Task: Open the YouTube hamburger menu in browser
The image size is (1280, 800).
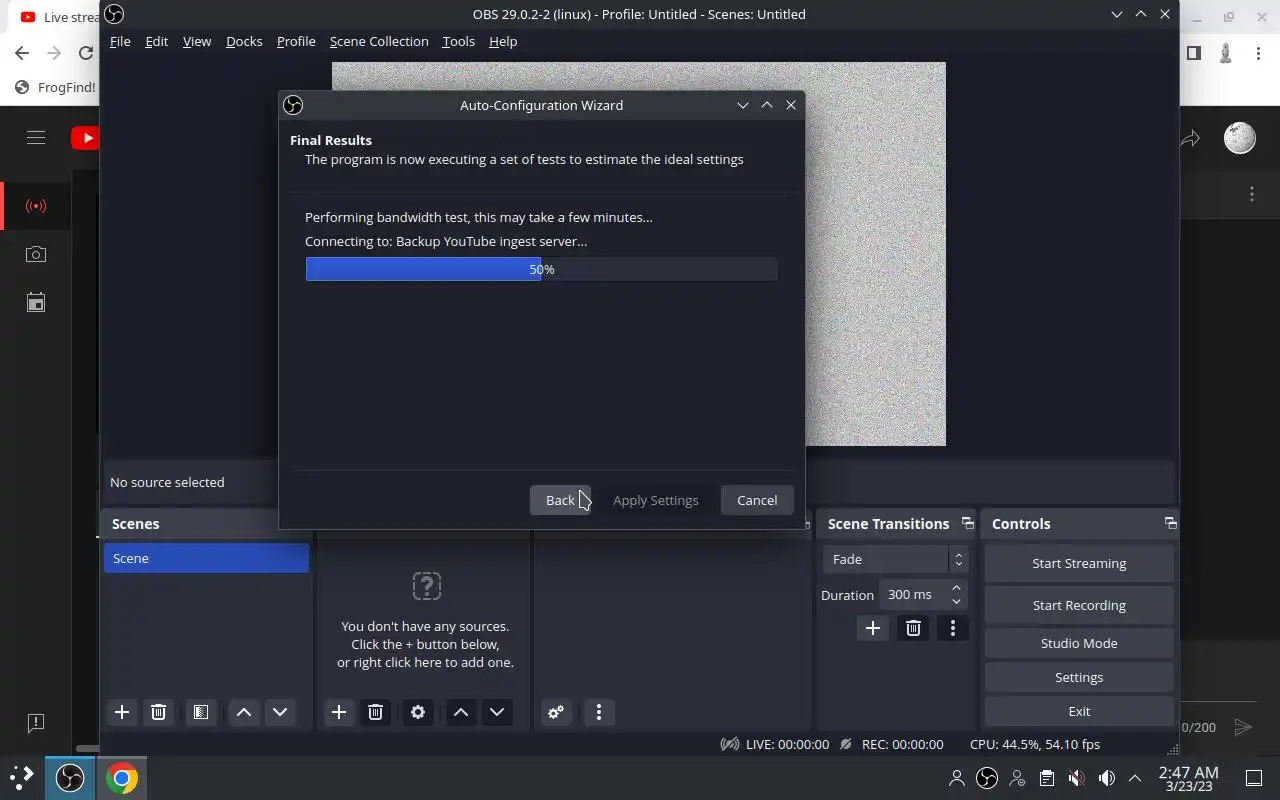Action: click(36, 138)
